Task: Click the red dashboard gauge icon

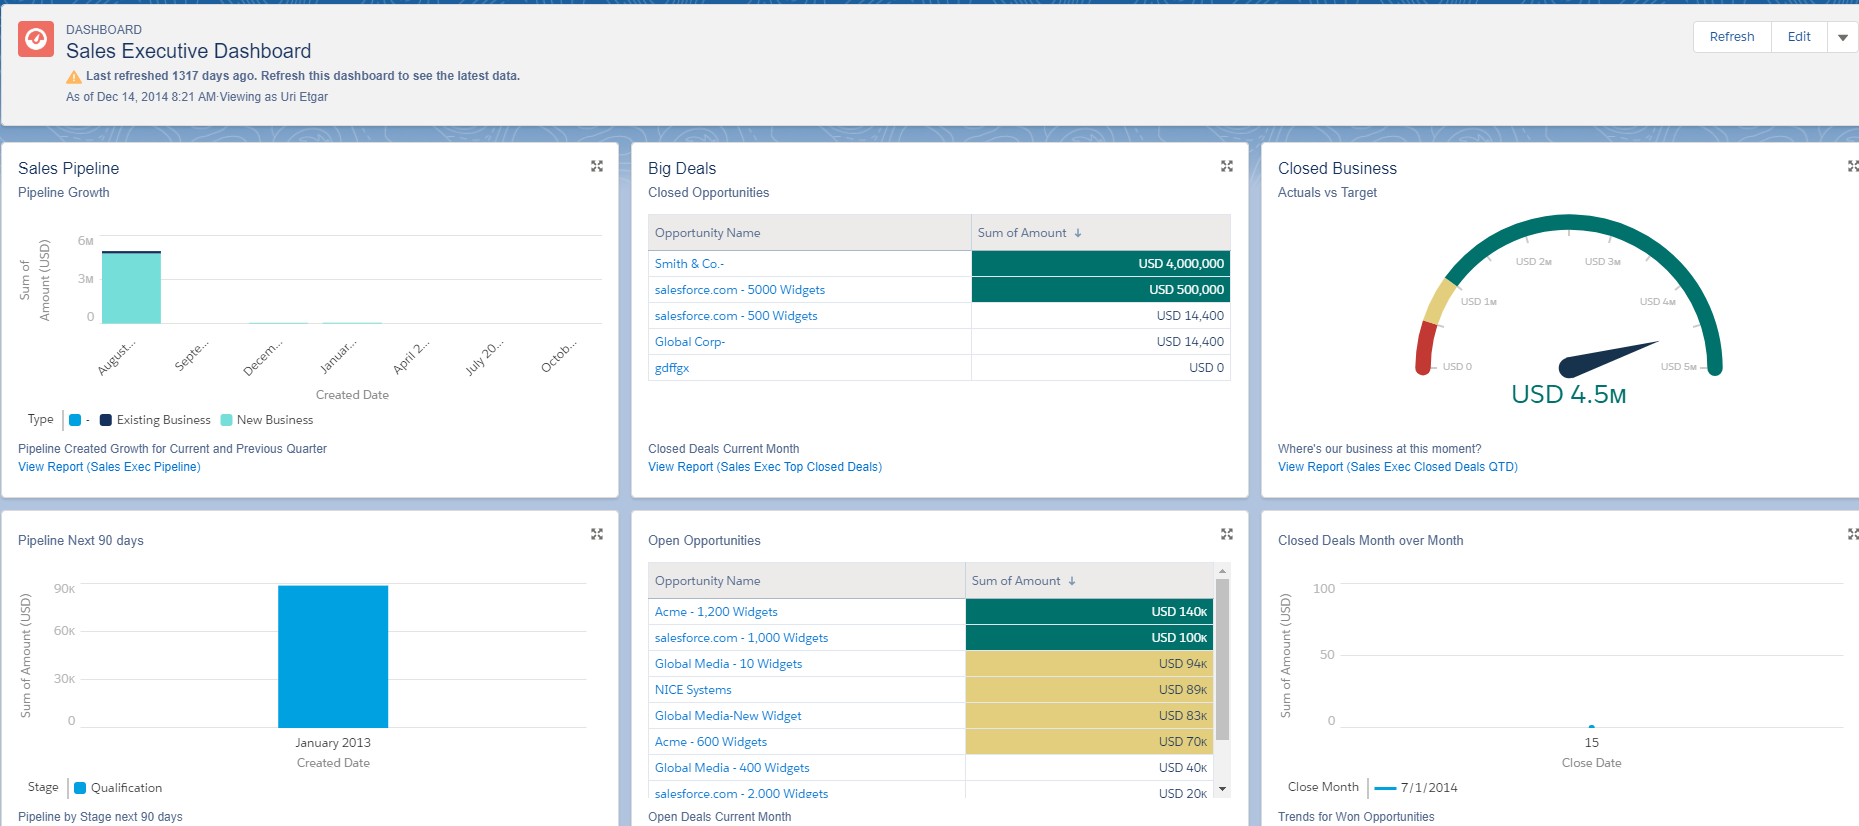Action: [36, 39]
